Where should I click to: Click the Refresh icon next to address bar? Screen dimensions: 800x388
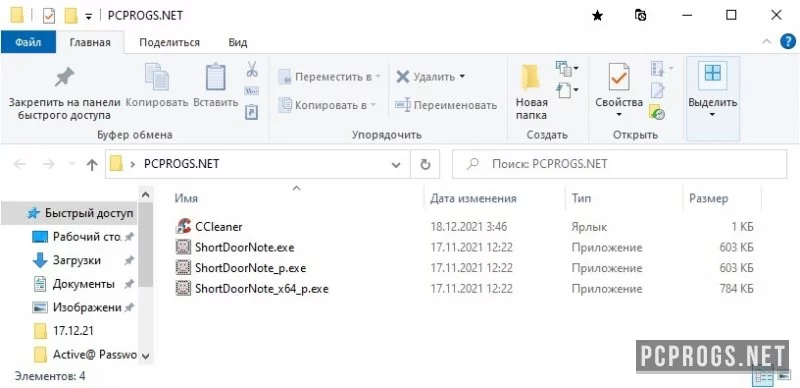click(x=425, y=164)
